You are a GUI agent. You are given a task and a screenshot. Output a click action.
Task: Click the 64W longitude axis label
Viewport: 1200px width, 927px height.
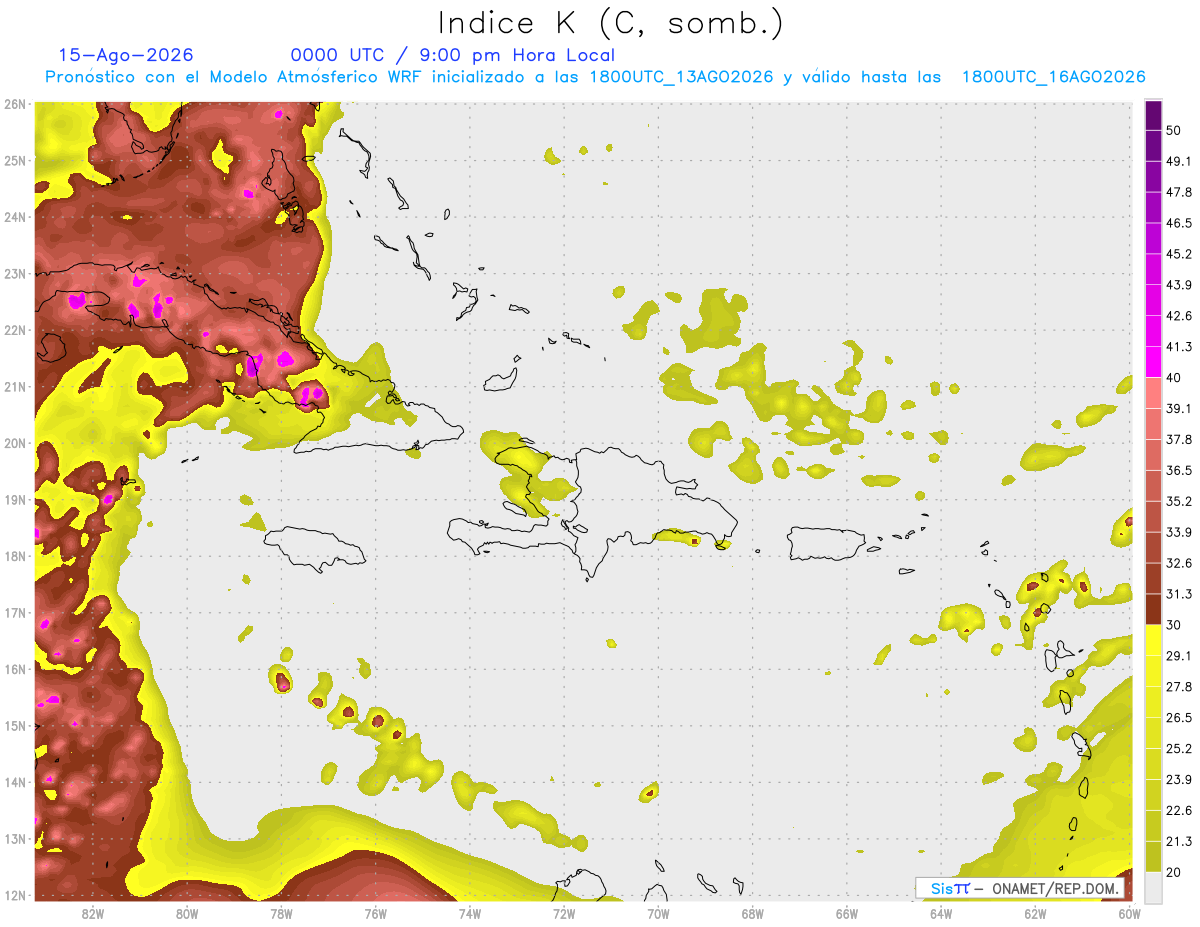(x=940, y=913)
